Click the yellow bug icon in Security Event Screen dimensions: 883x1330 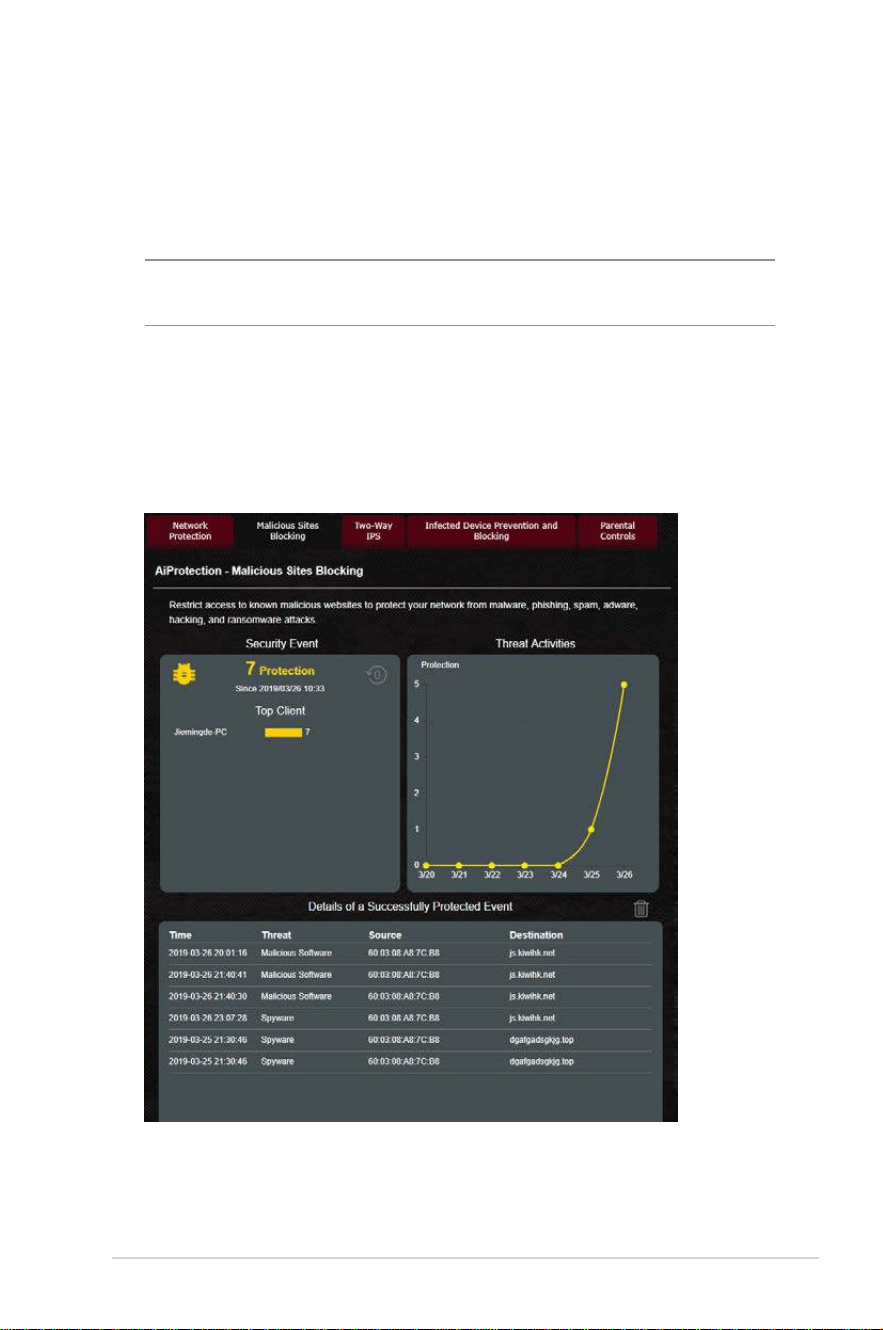click(187, 675)
